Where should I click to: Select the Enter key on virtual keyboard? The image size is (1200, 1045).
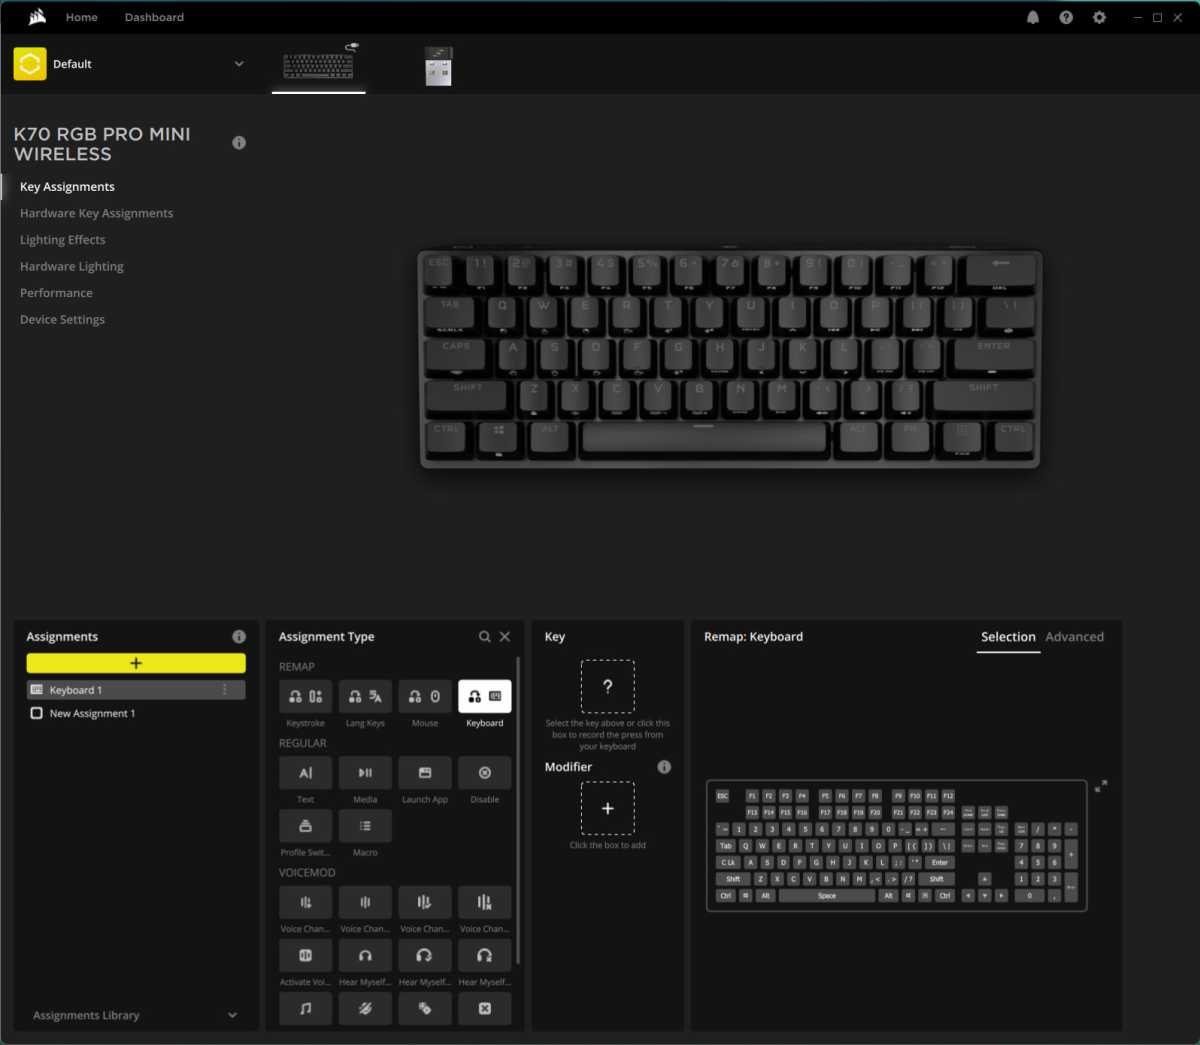point(939,862)
